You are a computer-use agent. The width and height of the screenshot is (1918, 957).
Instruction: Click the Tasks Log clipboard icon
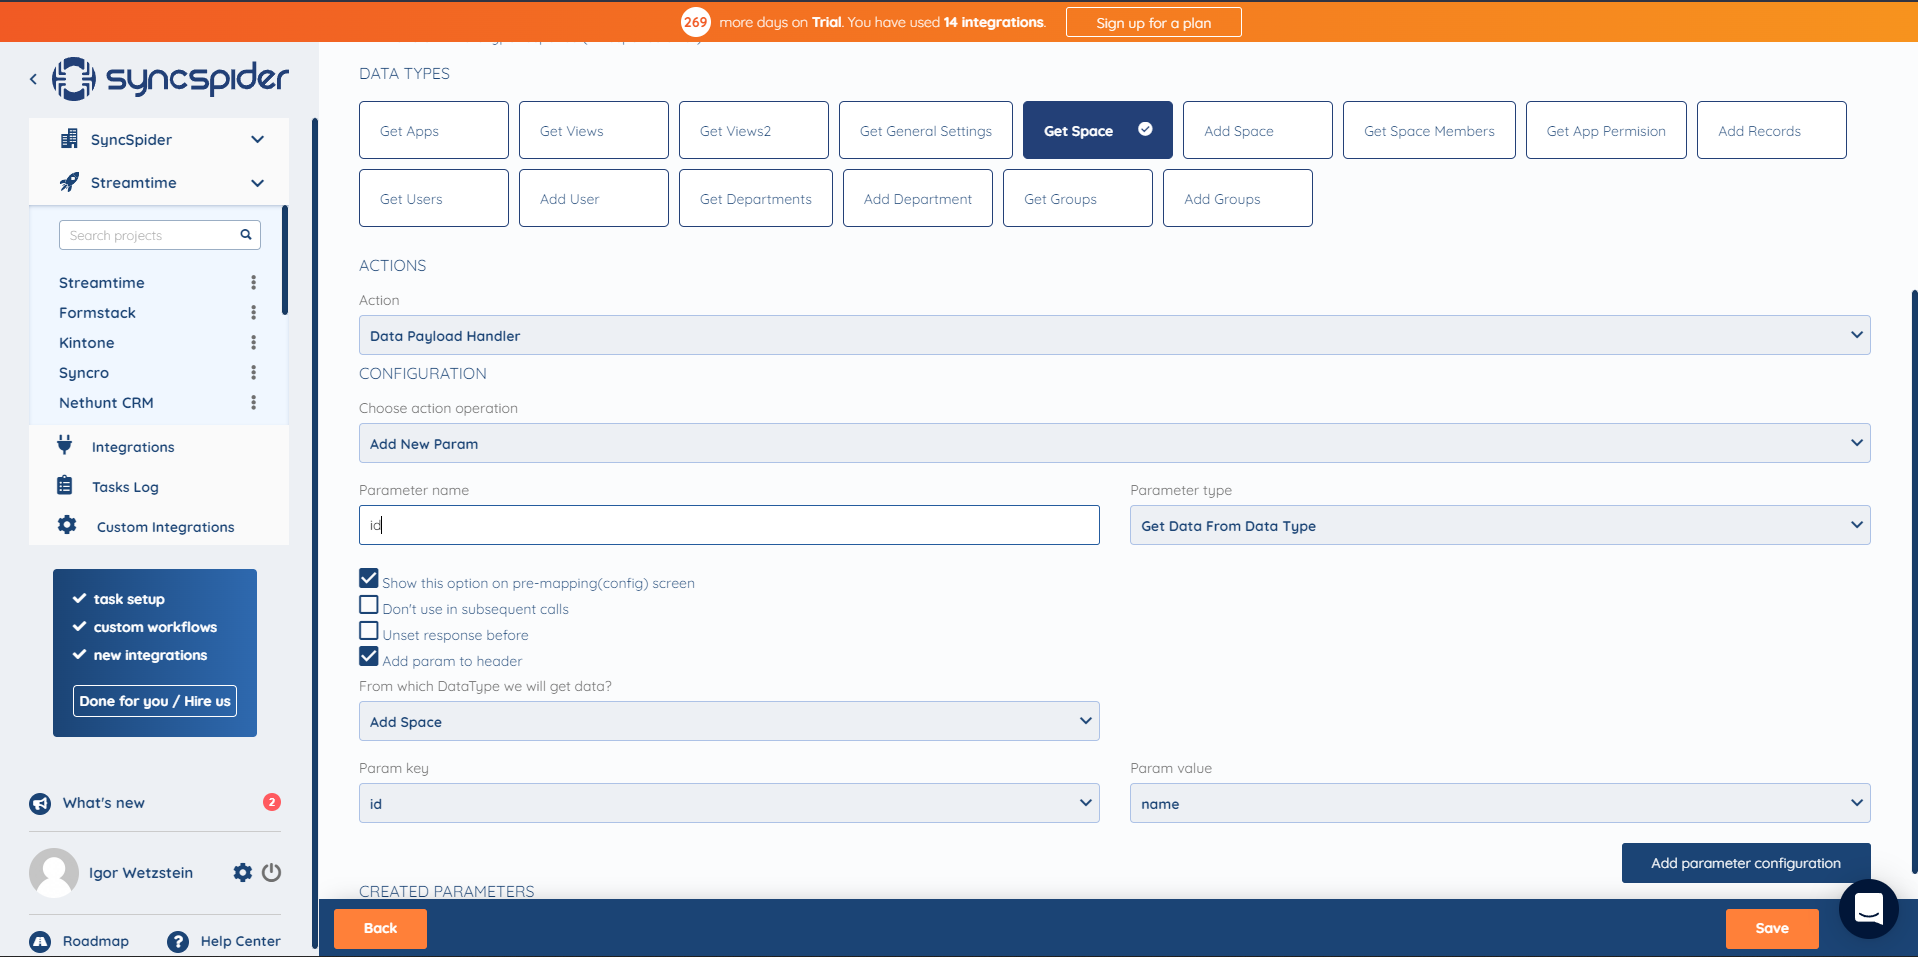(x=65, y=486)
